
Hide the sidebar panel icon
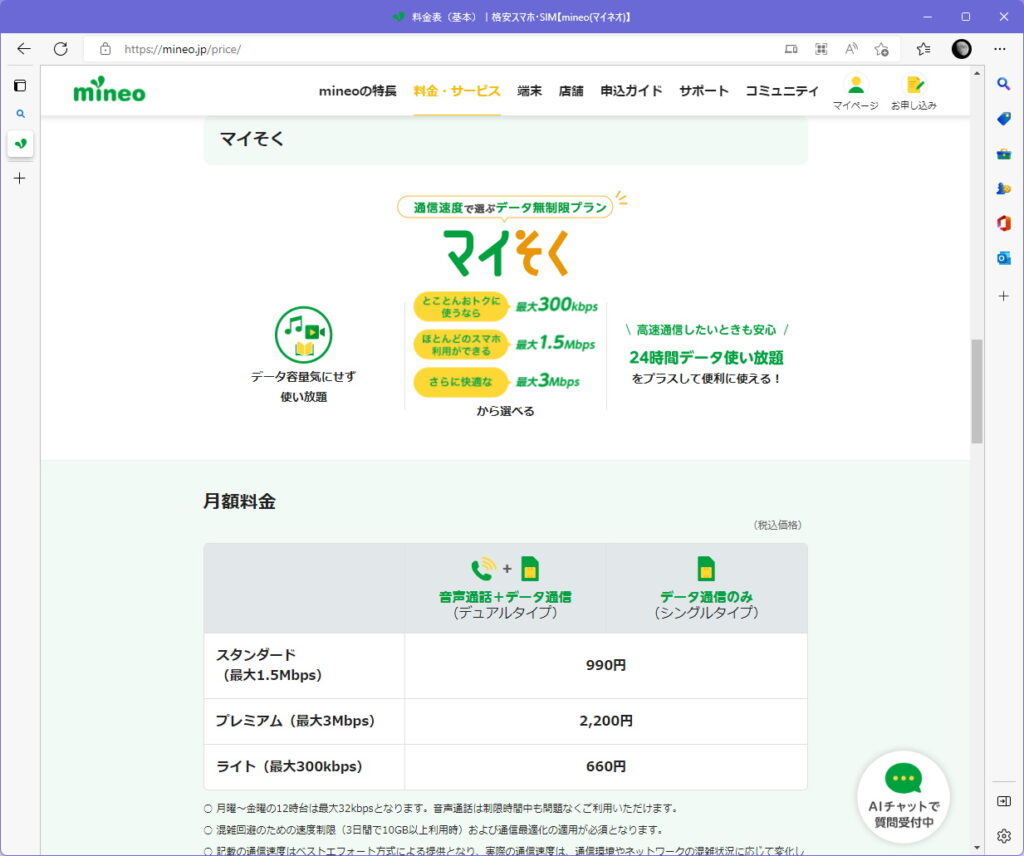pyautogui.click(x=1004, y=801)
